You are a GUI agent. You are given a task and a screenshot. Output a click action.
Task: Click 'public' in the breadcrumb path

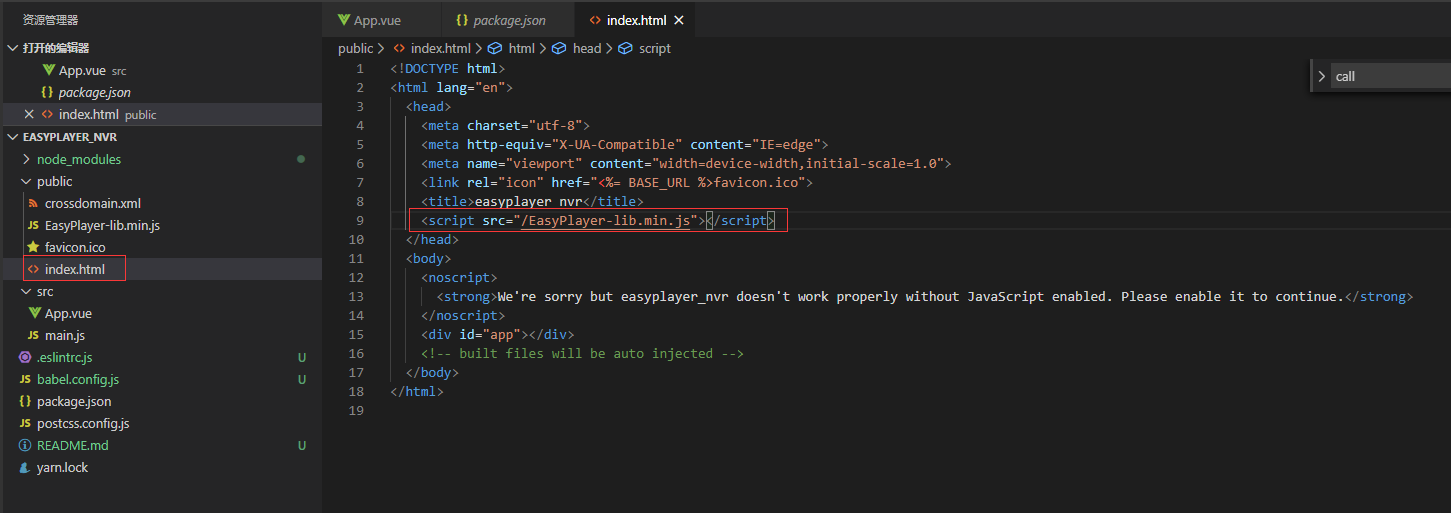(x=355, y=48)
